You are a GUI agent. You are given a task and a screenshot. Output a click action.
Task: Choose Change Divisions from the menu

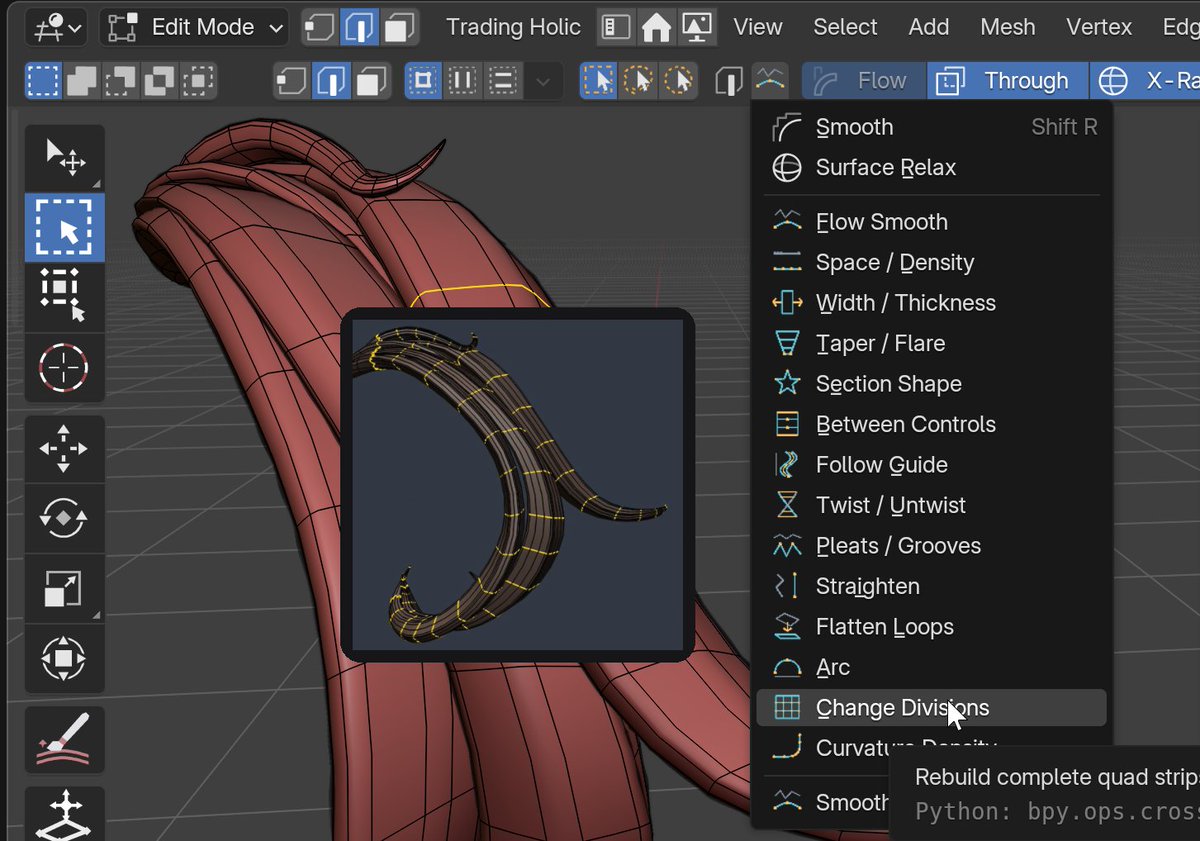pos(932,707)
